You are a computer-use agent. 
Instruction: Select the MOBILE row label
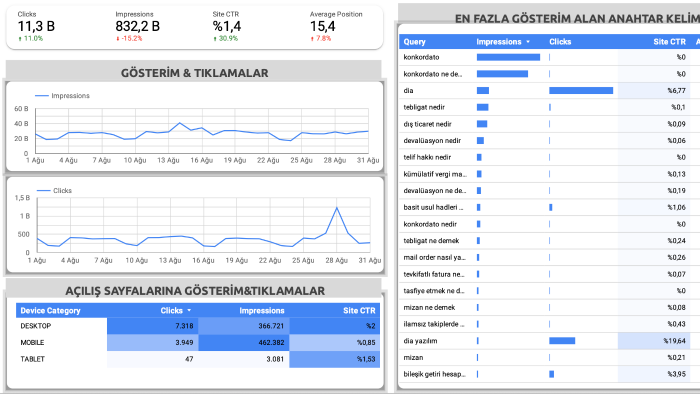(x=32, y=343)
